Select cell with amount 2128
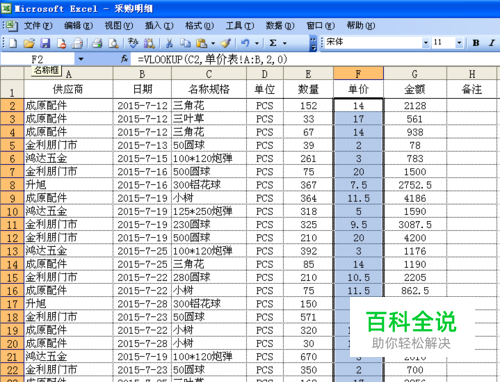 (415, 106)
